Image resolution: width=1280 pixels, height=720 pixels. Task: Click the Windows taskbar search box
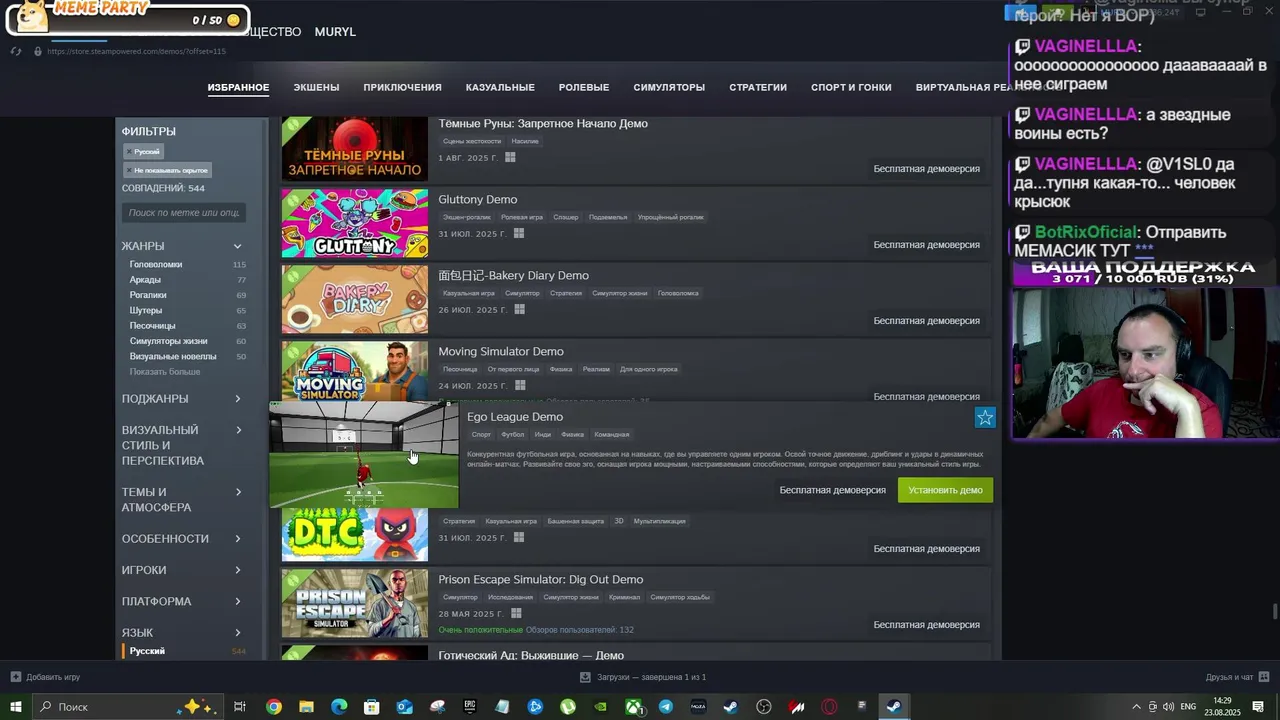coord(128,707)
